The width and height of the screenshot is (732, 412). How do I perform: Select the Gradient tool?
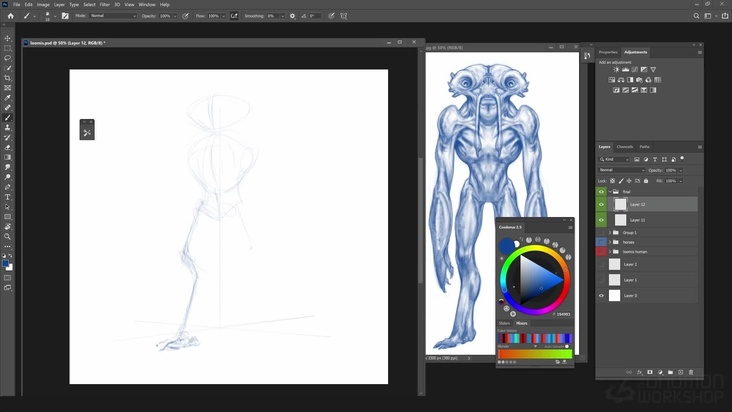(x=7, y=157)
